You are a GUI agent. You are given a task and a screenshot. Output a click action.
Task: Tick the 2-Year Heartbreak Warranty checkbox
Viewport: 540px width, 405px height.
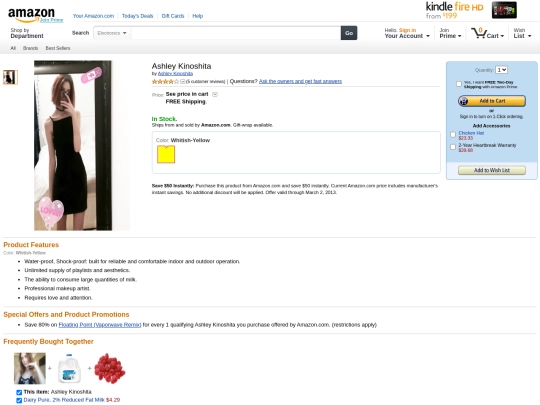coord(453,147)
